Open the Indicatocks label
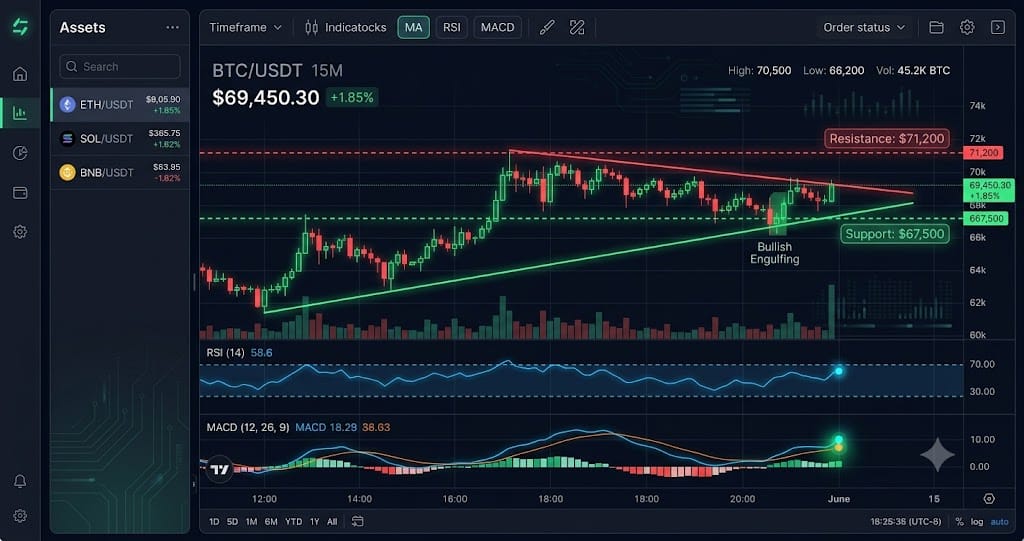This screenshot has height=541, width=1024. (355, 27)
